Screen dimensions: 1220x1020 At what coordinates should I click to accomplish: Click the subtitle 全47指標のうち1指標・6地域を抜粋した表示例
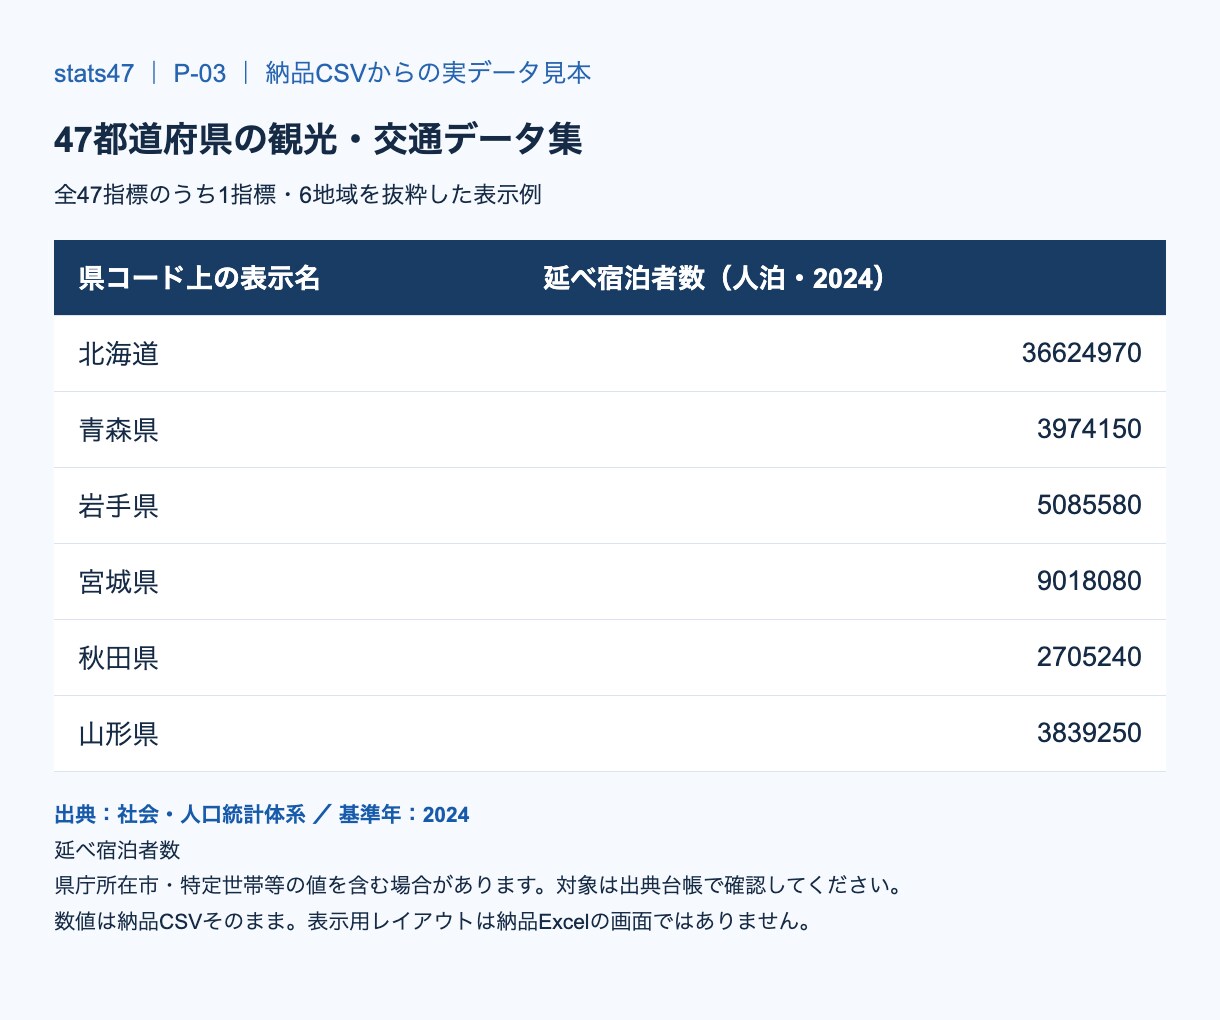pos(298,194)
